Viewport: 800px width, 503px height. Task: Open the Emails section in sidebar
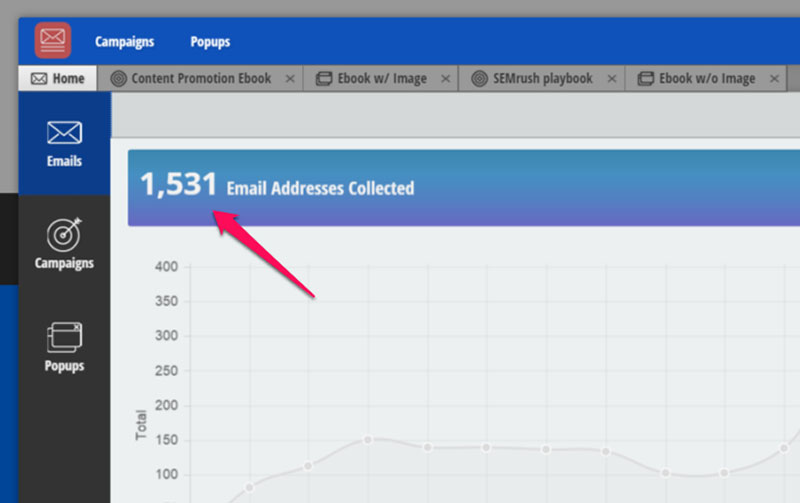pyautogui.click(x=64, y=143)
